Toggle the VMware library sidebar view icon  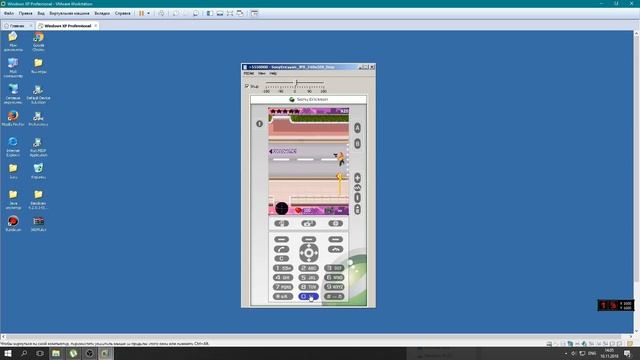click(x=209, y=13)
